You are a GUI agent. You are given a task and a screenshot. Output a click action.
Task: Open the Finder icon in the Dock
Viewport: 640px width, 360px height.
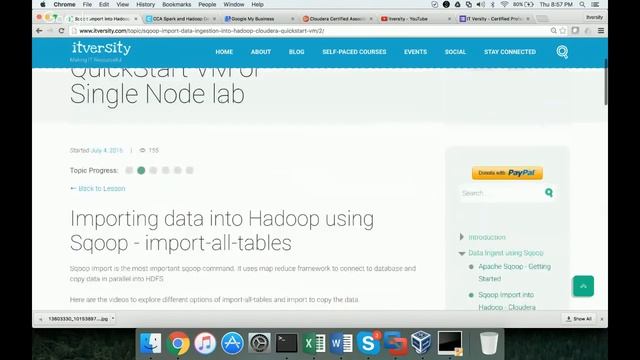pyautogui.click(x=151, y=343)
